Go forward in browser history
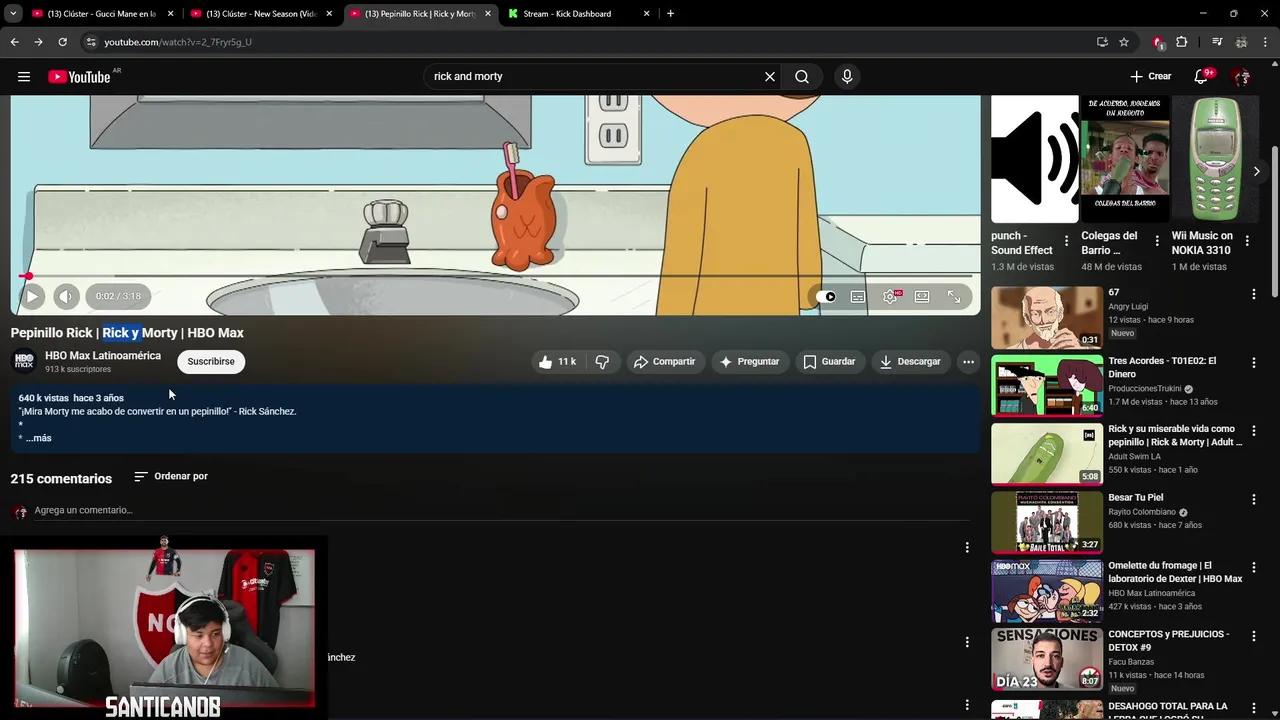Viewport: 1280px width, 720px height. click(x=38, y=42)
